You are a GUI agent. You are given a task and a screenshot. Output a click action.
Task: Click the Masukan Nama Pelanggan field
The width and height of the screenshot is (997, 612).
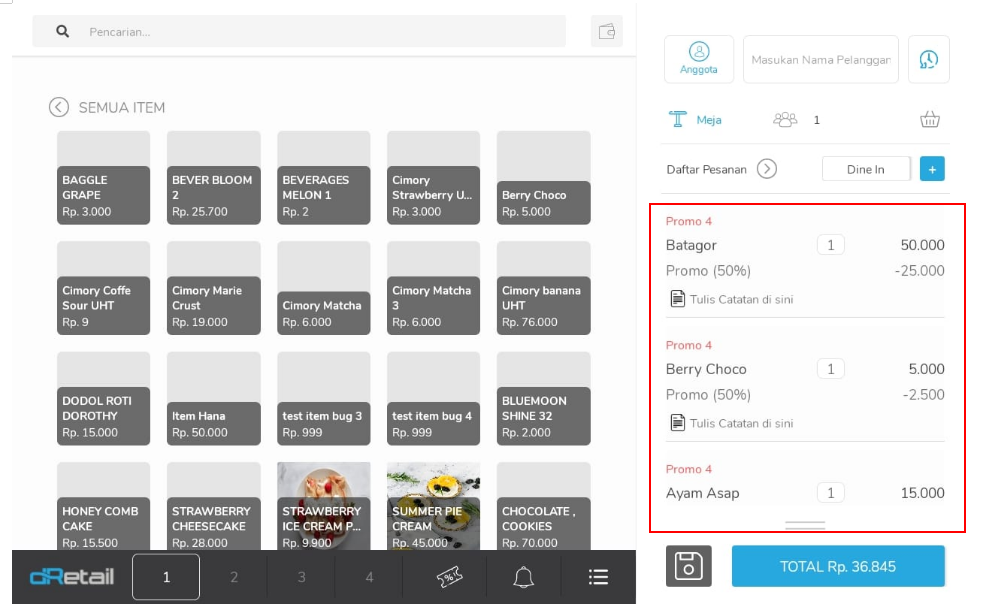coord(820,60)
